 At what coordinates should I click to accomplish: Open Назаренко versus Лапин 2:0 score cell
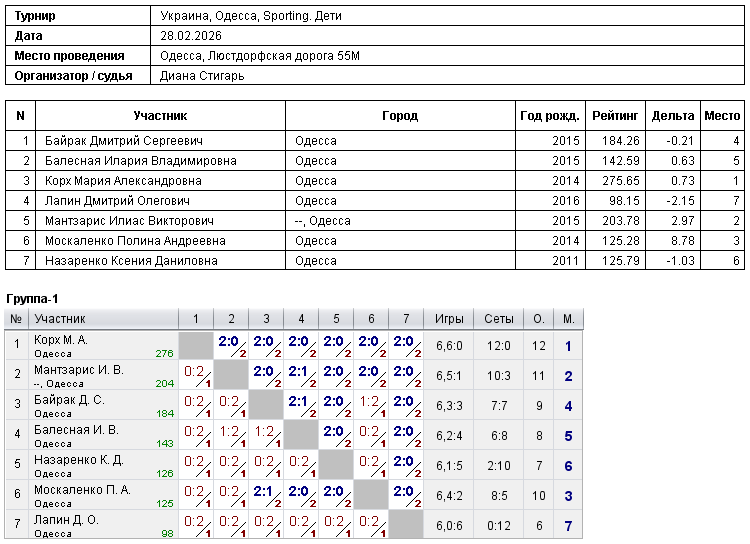tap(406, 466)
